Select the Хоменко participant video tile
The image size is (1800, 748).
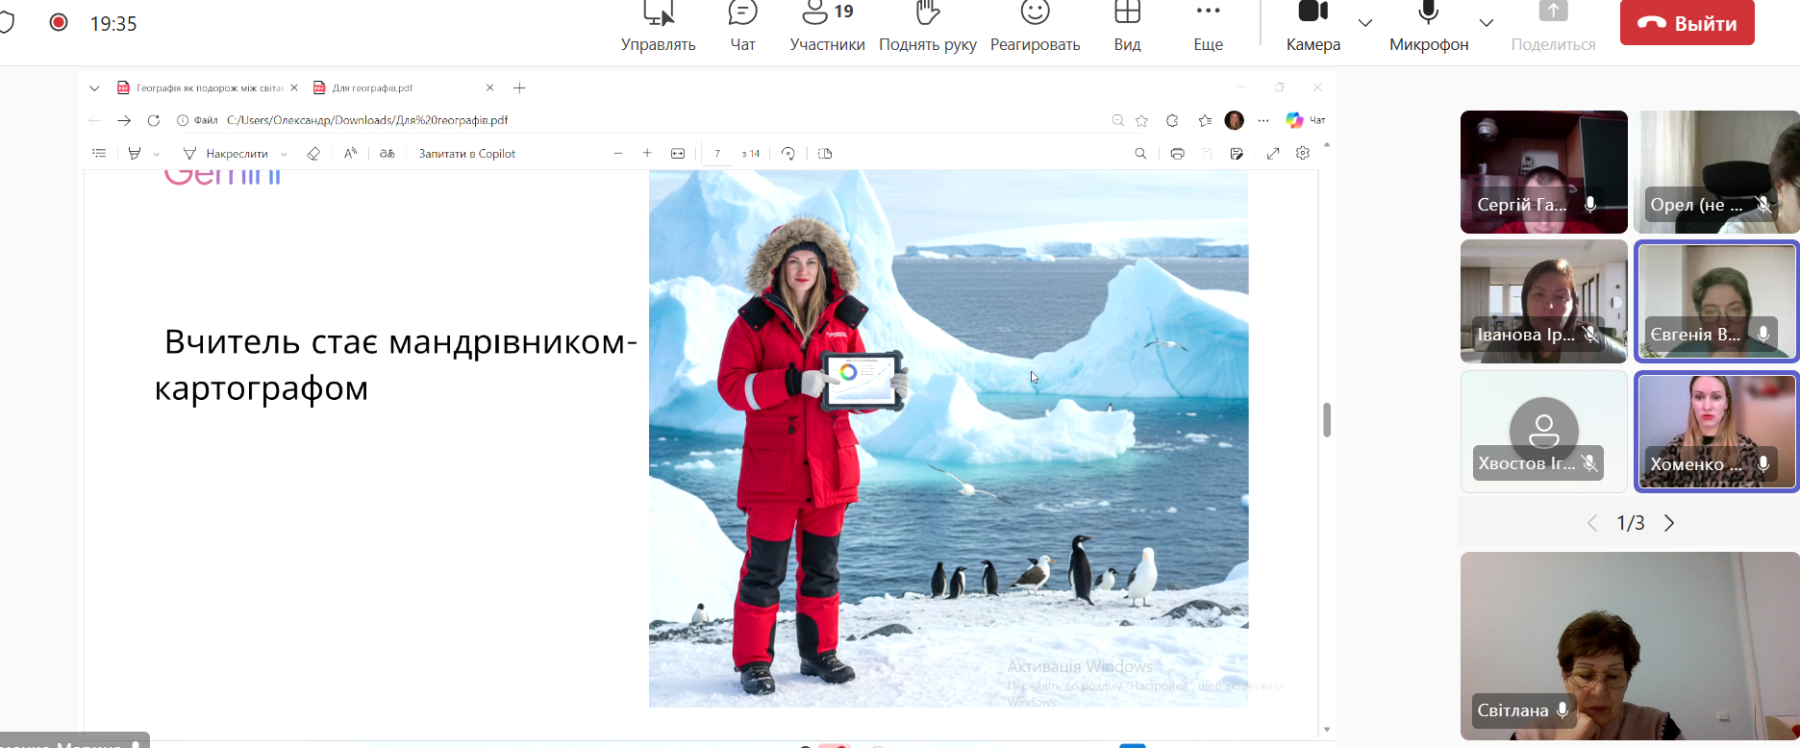1715,431
